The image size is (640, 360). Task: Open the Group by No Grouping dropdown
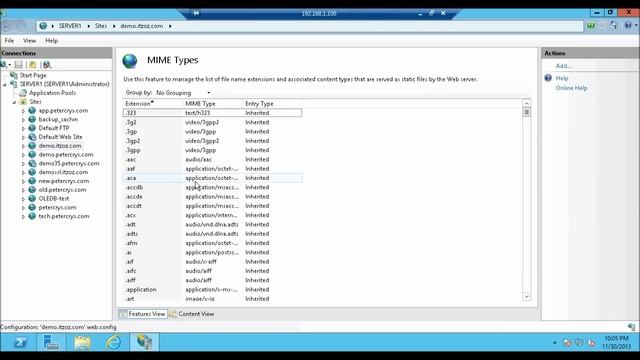point(183,93)
